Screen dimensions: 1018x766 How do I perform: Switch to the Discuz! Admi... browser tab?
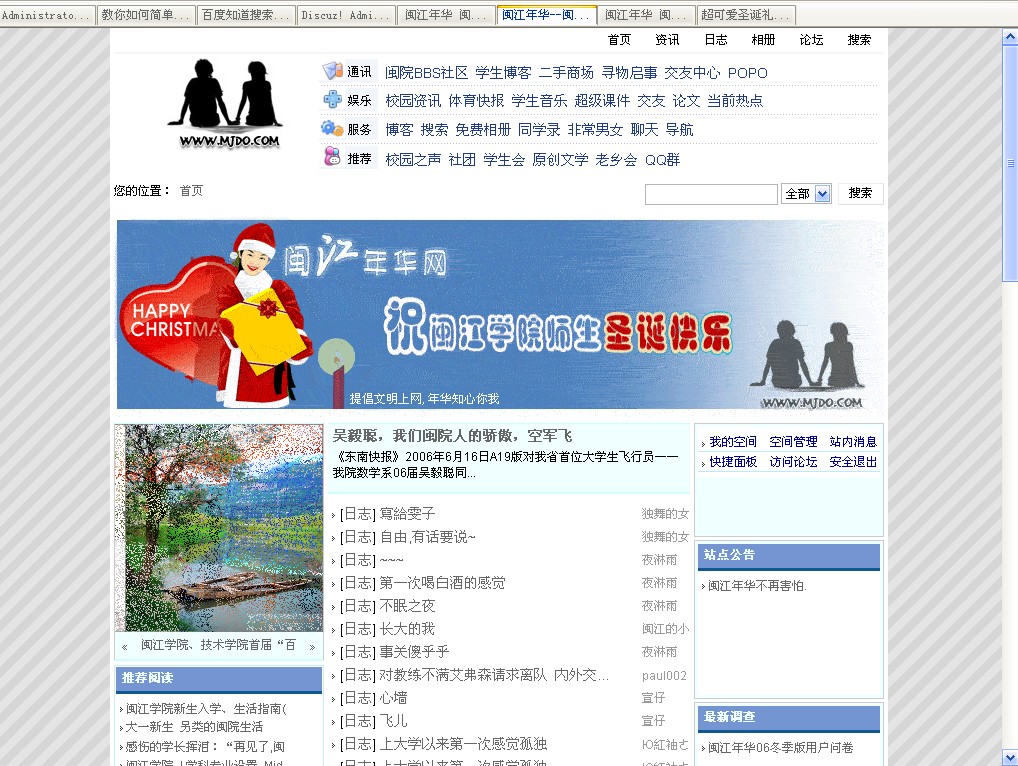[x=346, y=15]
